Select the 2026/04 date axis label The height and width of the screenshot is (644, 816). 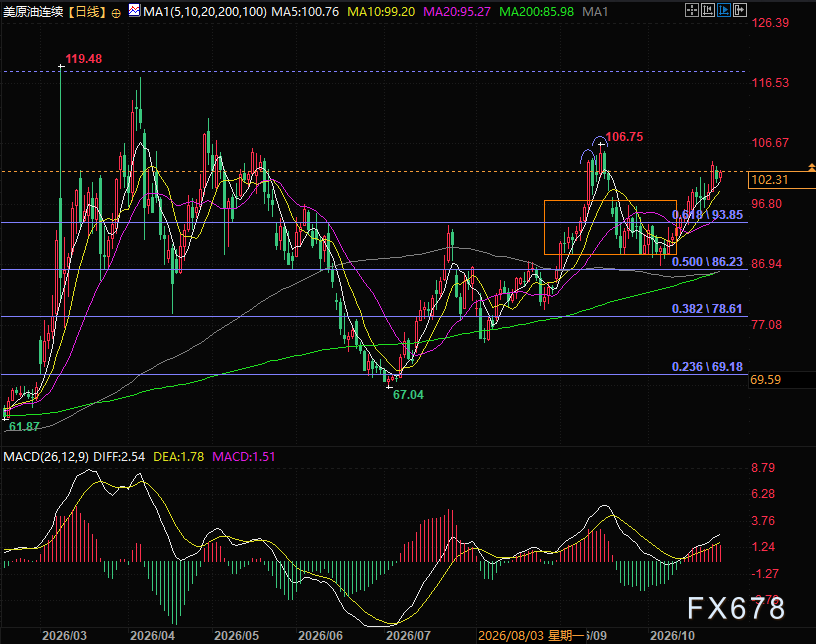152,636
